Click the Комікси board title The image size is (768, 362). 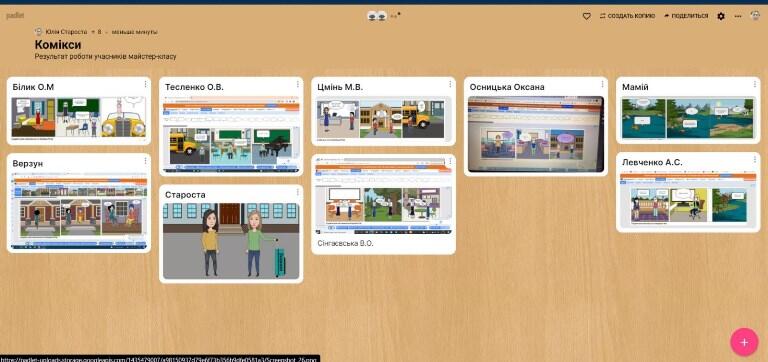58,45
